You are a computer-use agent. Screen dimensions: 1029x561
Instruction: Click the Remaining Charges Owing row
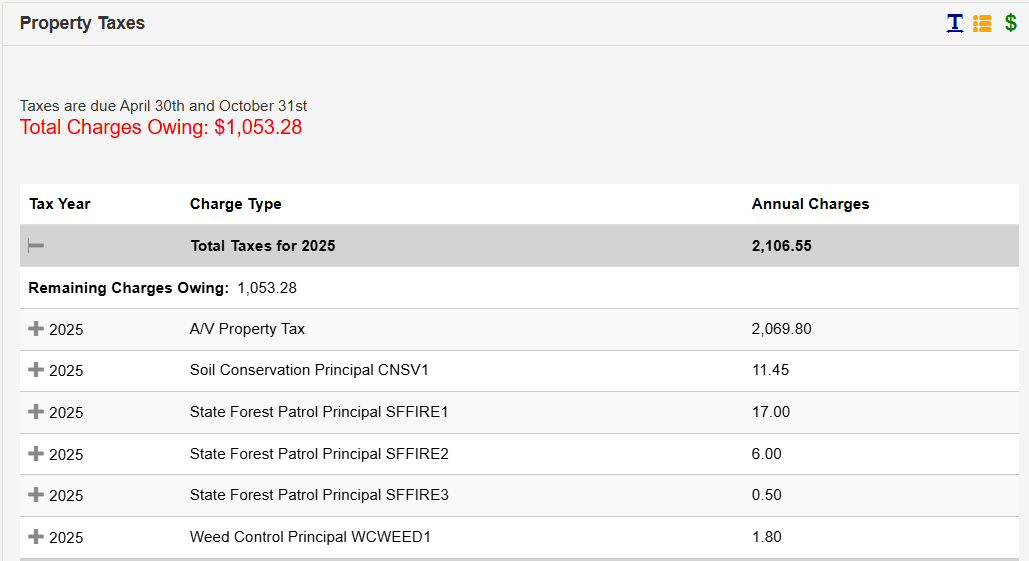[162, 288]
